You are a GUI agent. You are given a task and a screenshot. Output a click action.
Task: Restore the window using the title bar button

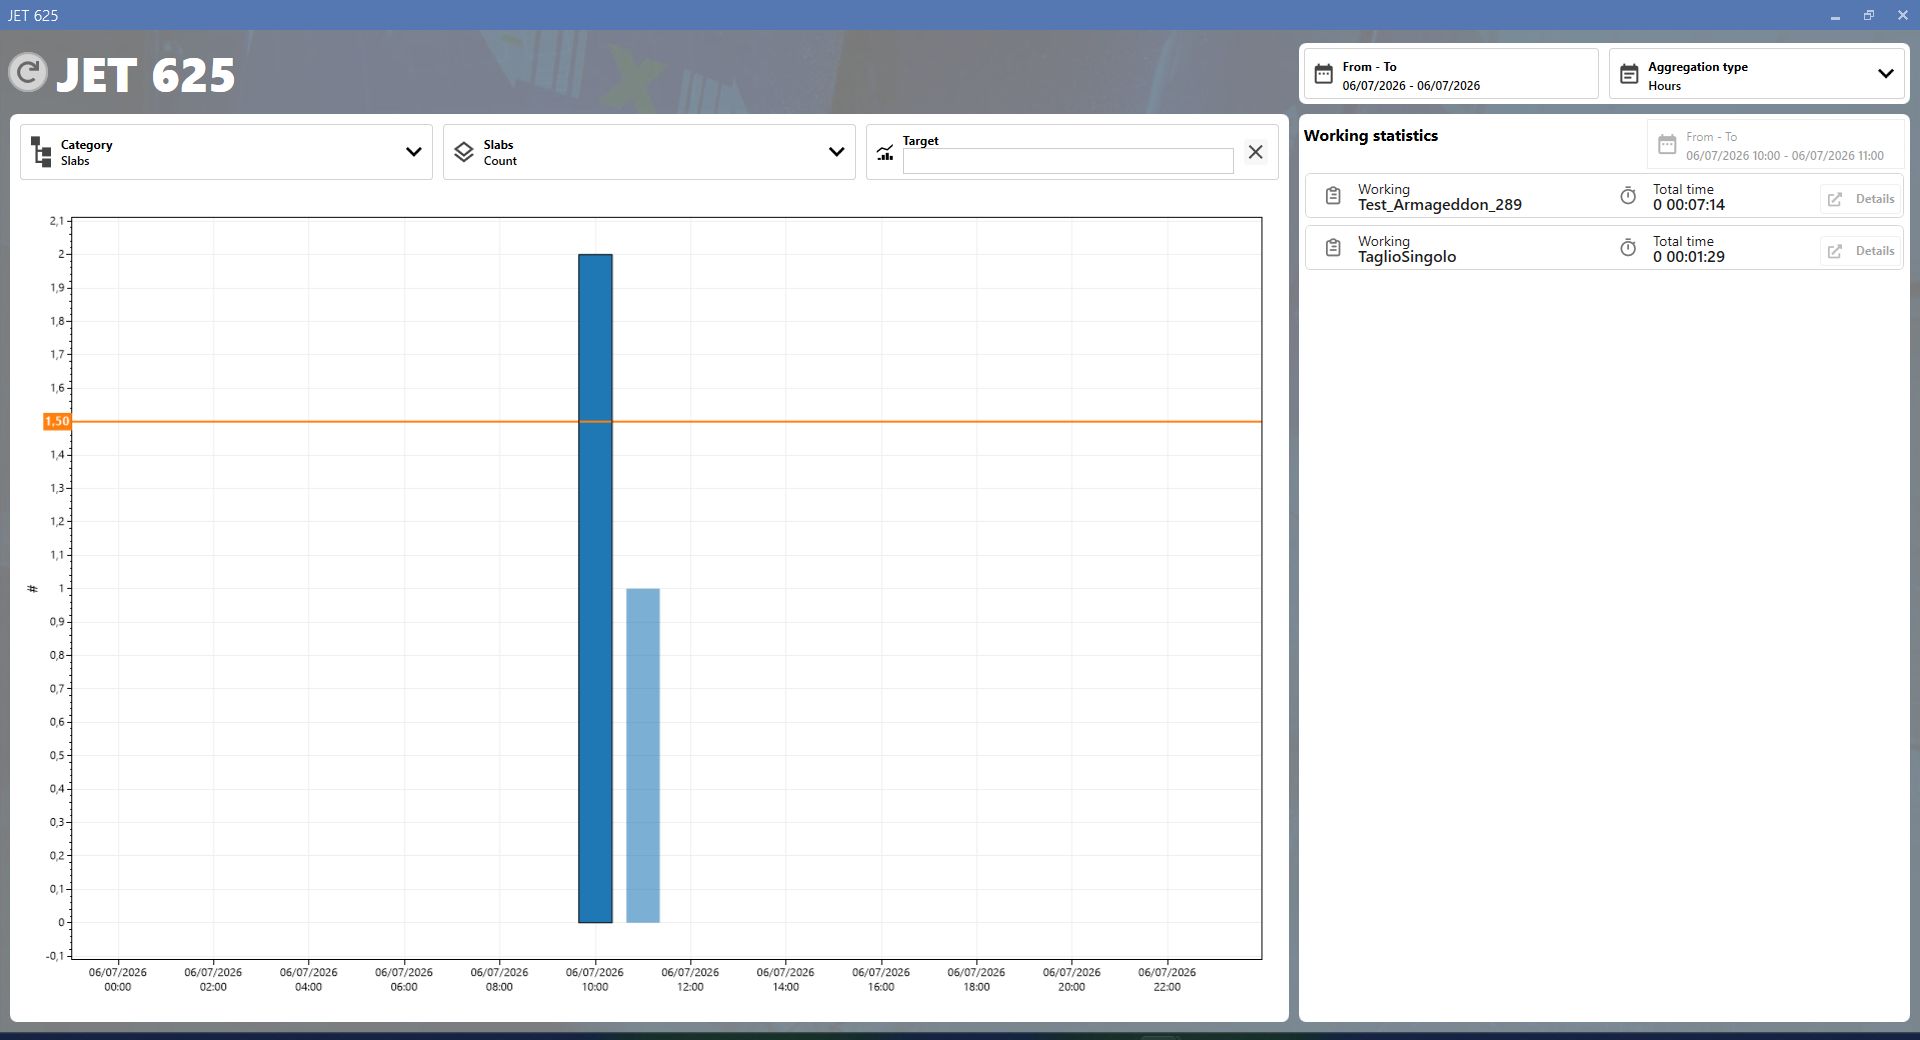coord(1868,15)
